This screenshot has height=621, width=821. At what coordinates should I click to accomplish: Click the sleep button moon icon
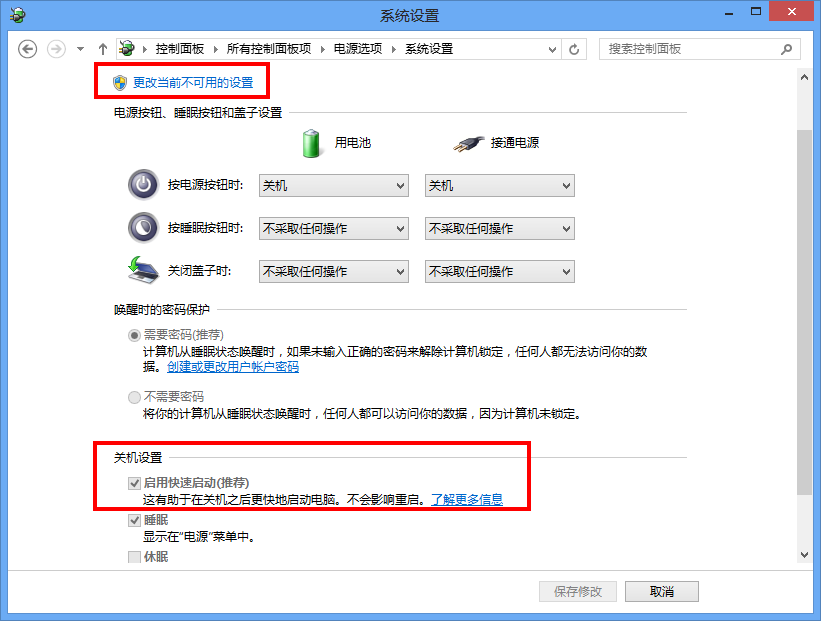[143, 228]
